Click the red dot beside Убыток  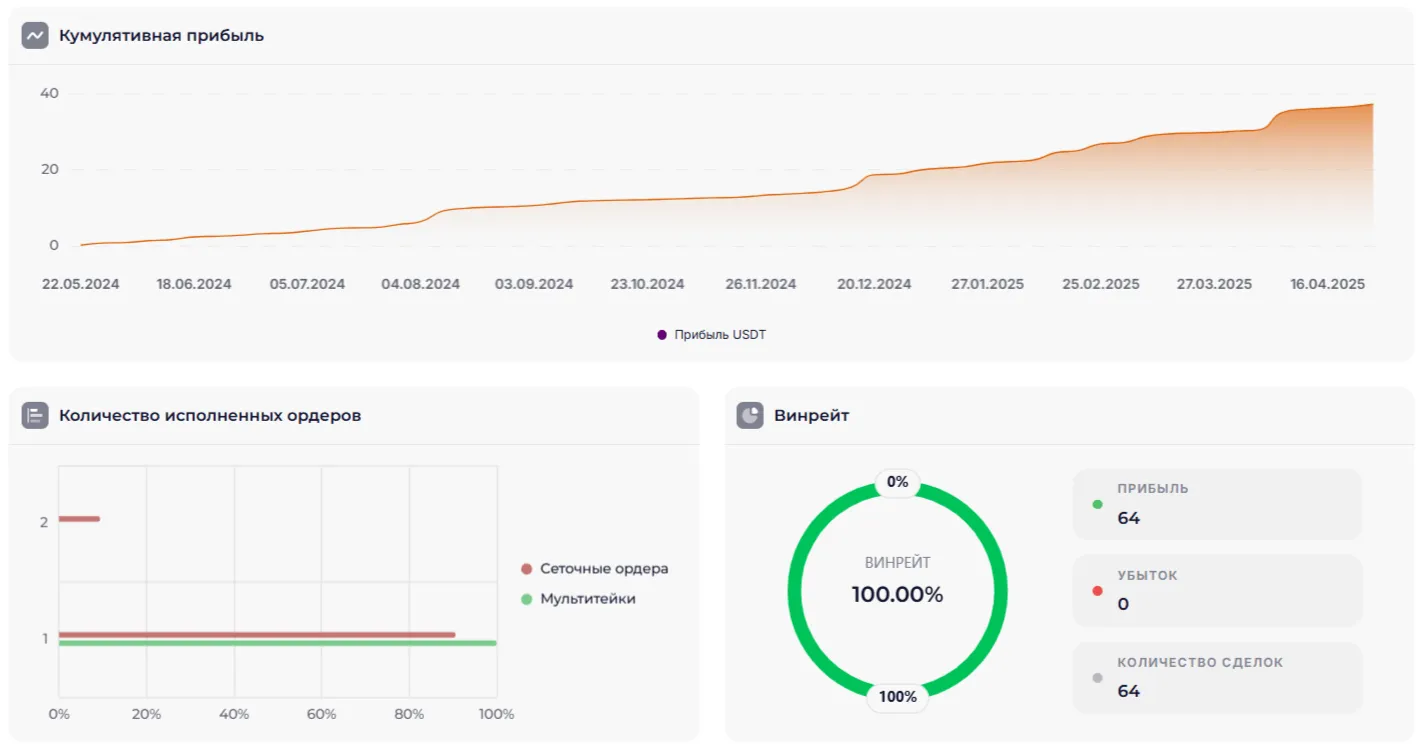point(1098,591)
